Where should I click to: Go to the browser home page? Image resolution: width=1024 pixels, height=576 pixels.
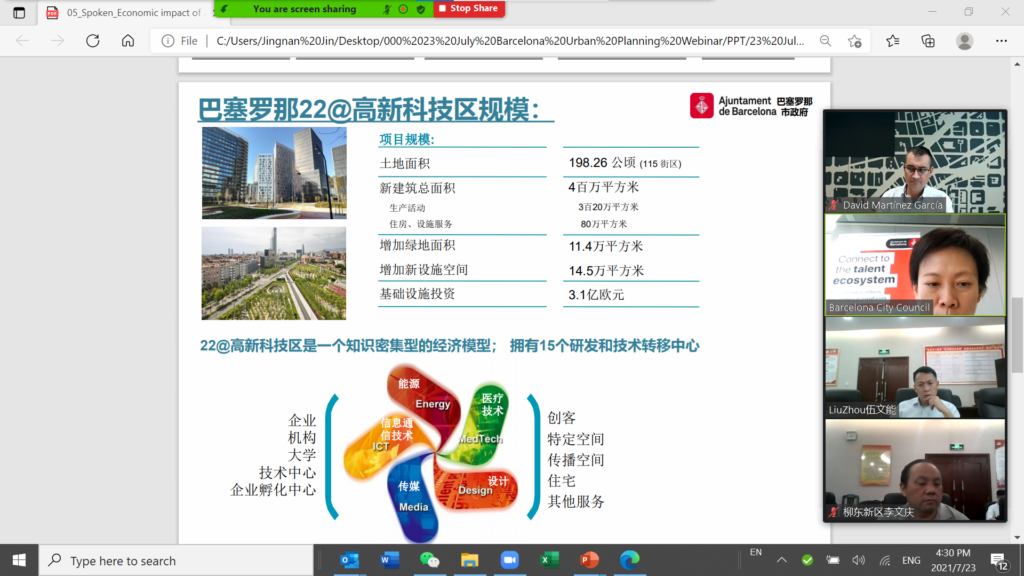click(127, 41)
